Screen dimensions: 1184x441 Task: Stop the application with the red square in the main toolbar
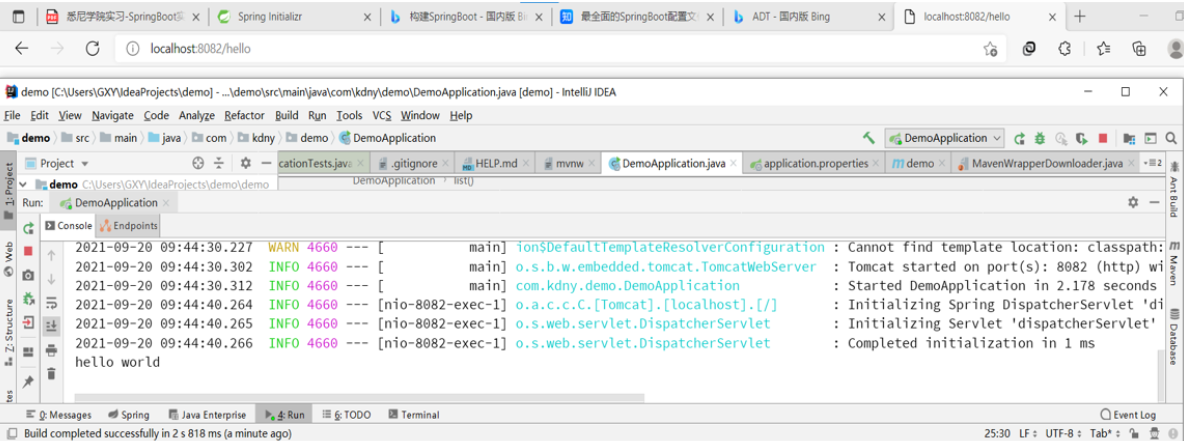tap(1103, 138)
